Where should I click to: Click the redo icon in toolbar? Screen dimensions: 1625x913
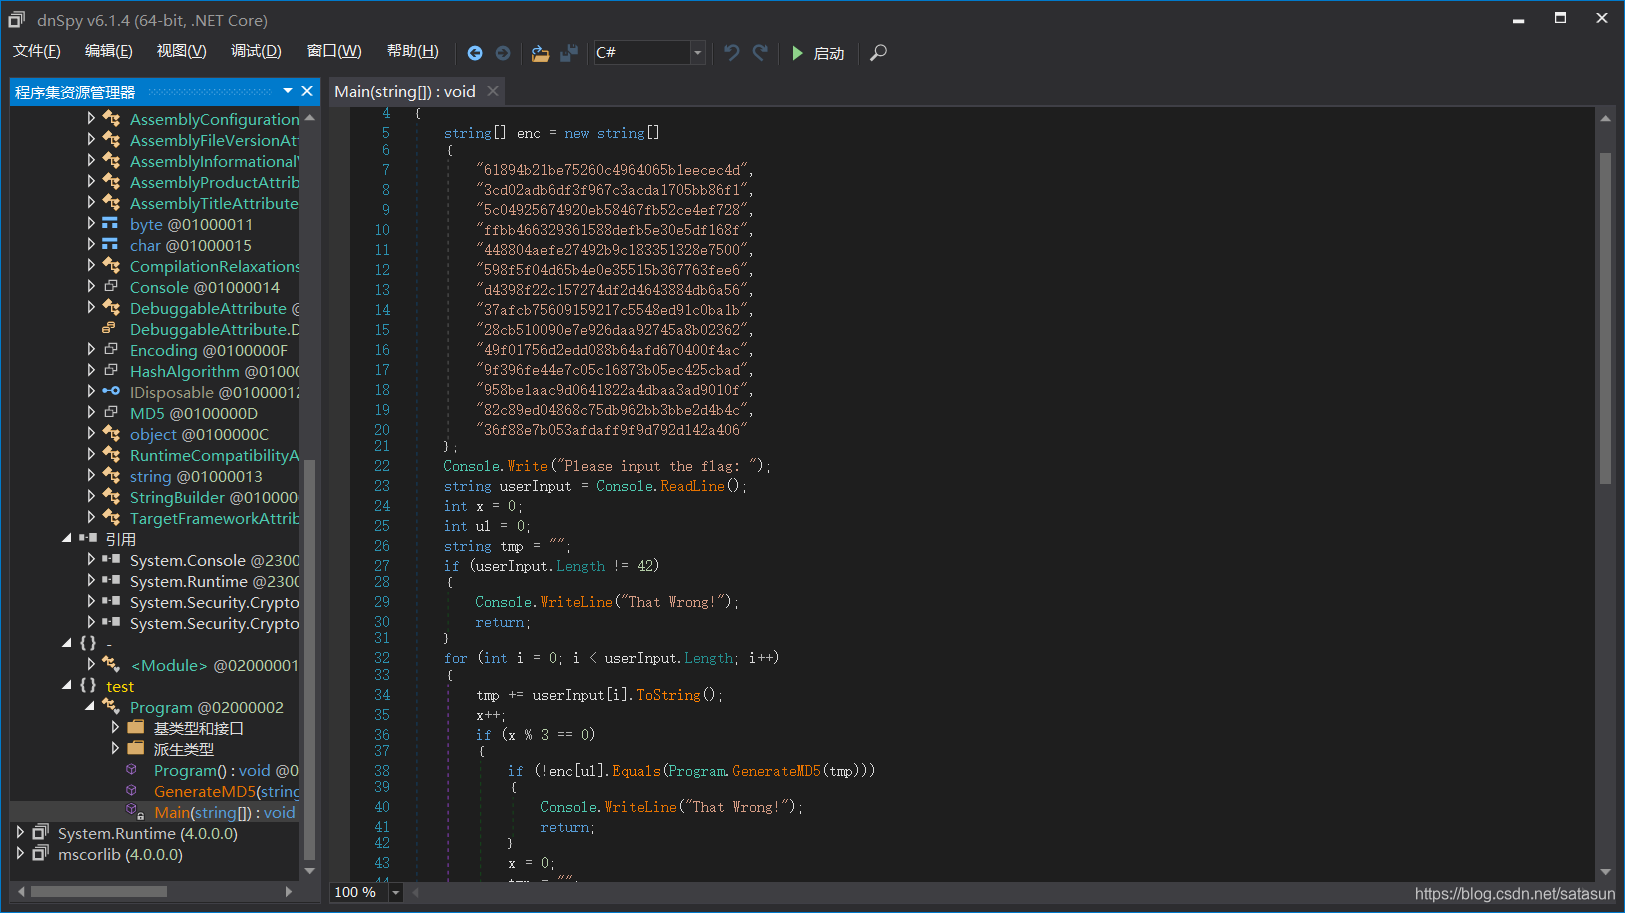(x=760, y=53)
